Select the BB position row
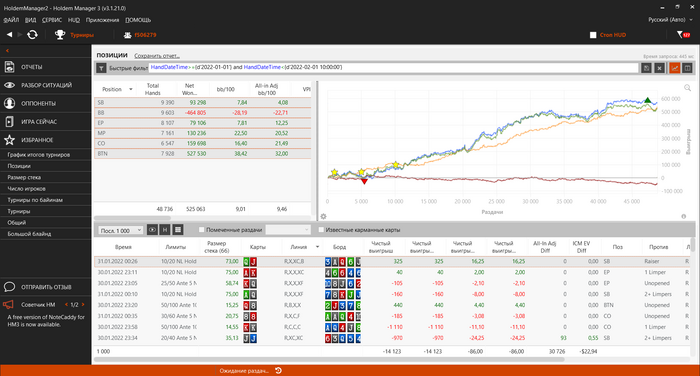700x376 pixels. point(203,113)
